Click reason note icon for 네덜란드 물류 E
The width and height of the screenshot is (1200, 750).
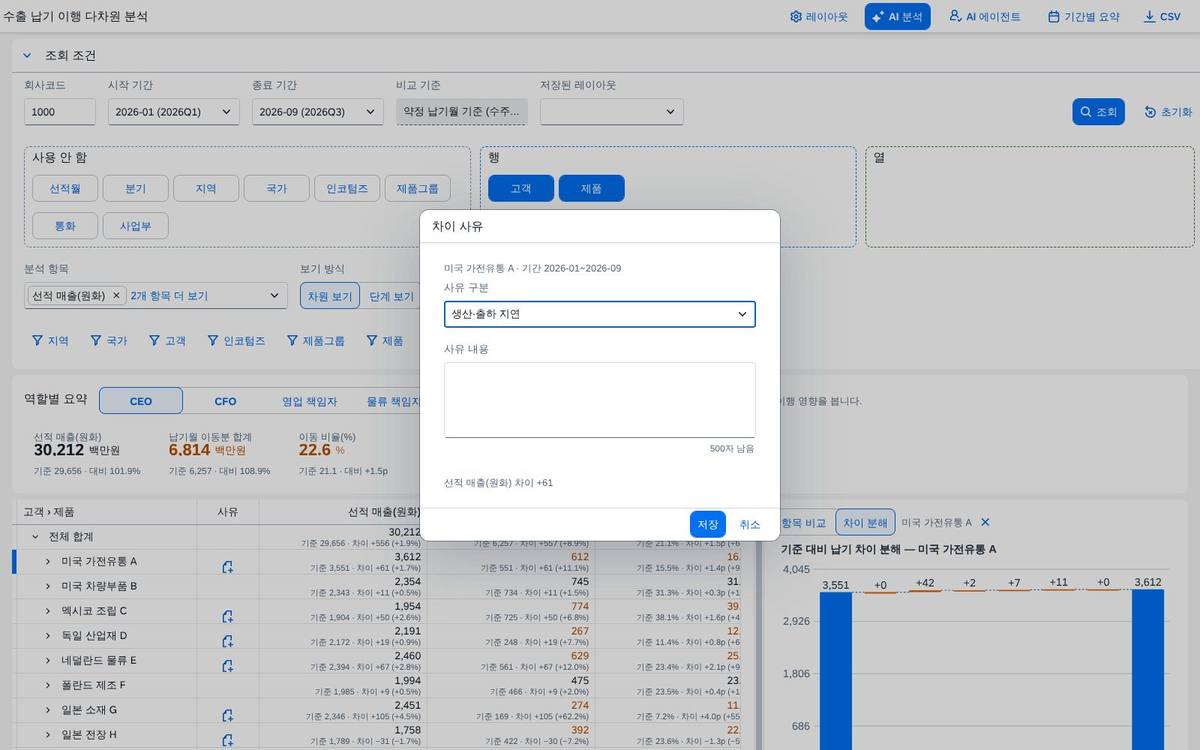[x=227, y=667]
